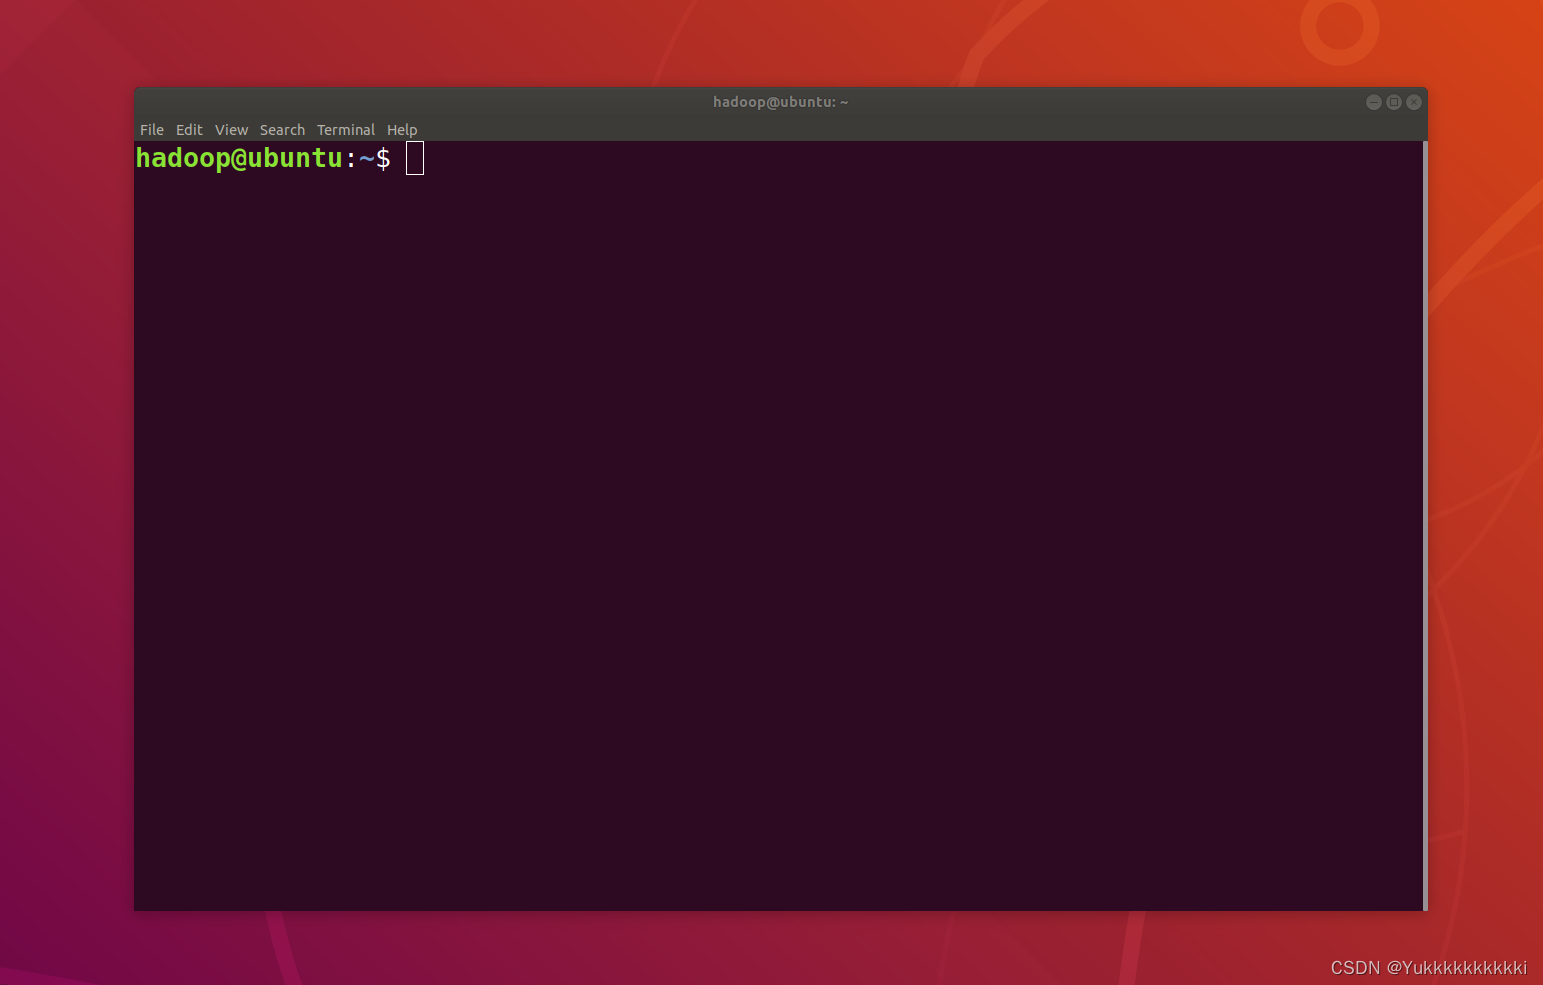
Task: Click the terminal cursor block
Action: coord(415,158)
